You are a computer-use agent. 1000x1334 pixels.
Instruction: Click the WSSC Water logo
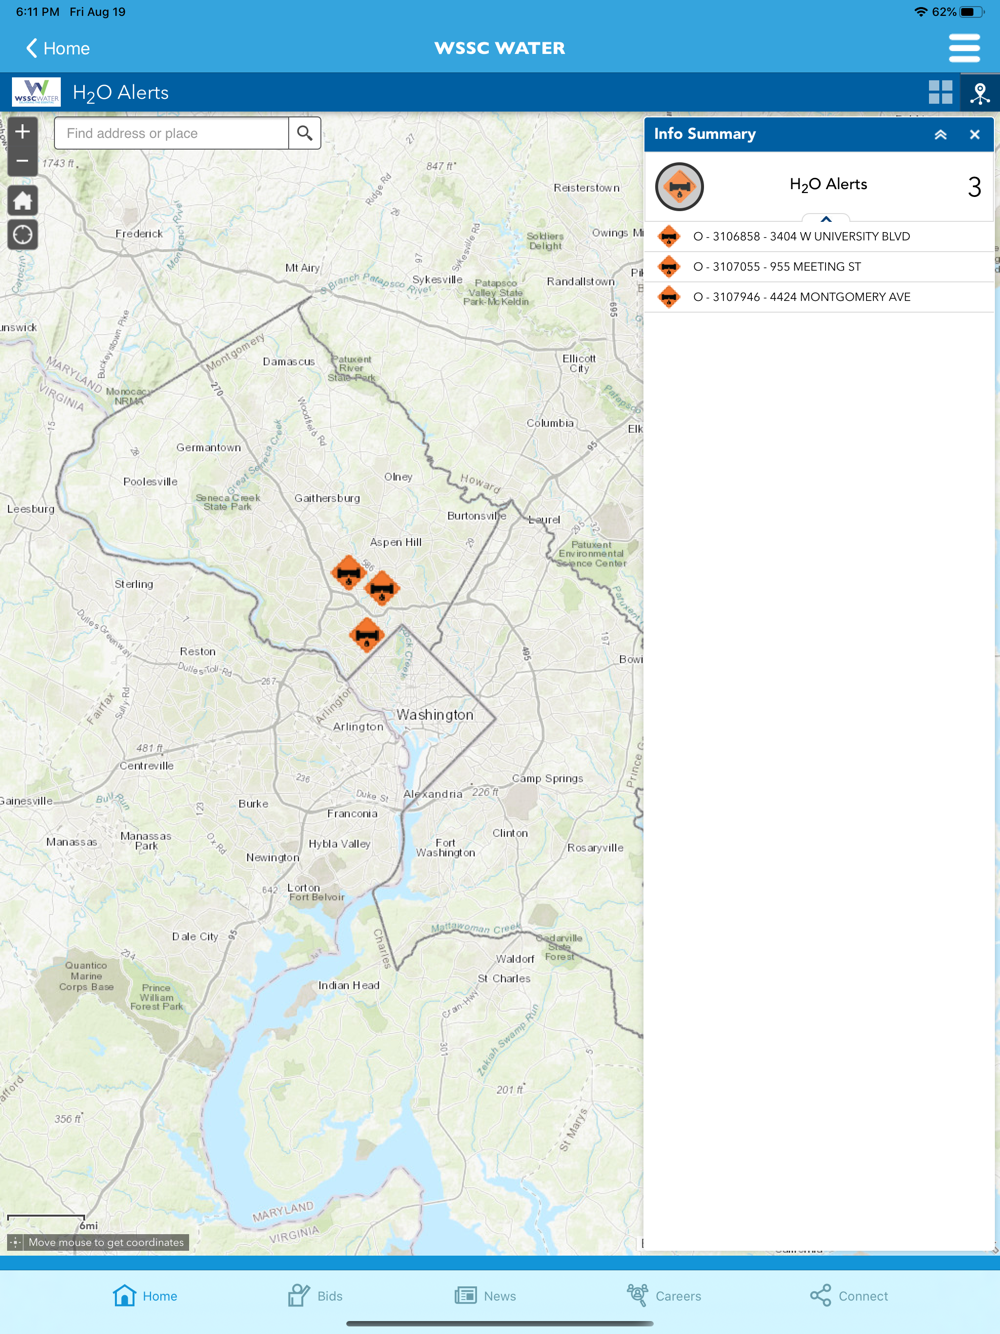coord(36,92)
